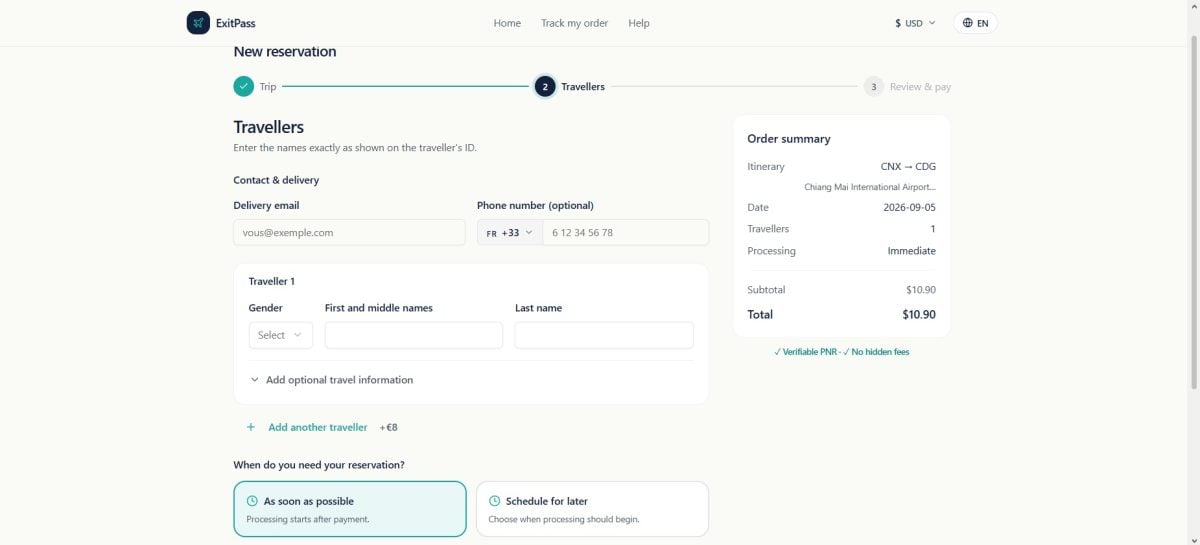Click the New reservation heading
This screenshot has height=545, width=1200.
point(285,52)
